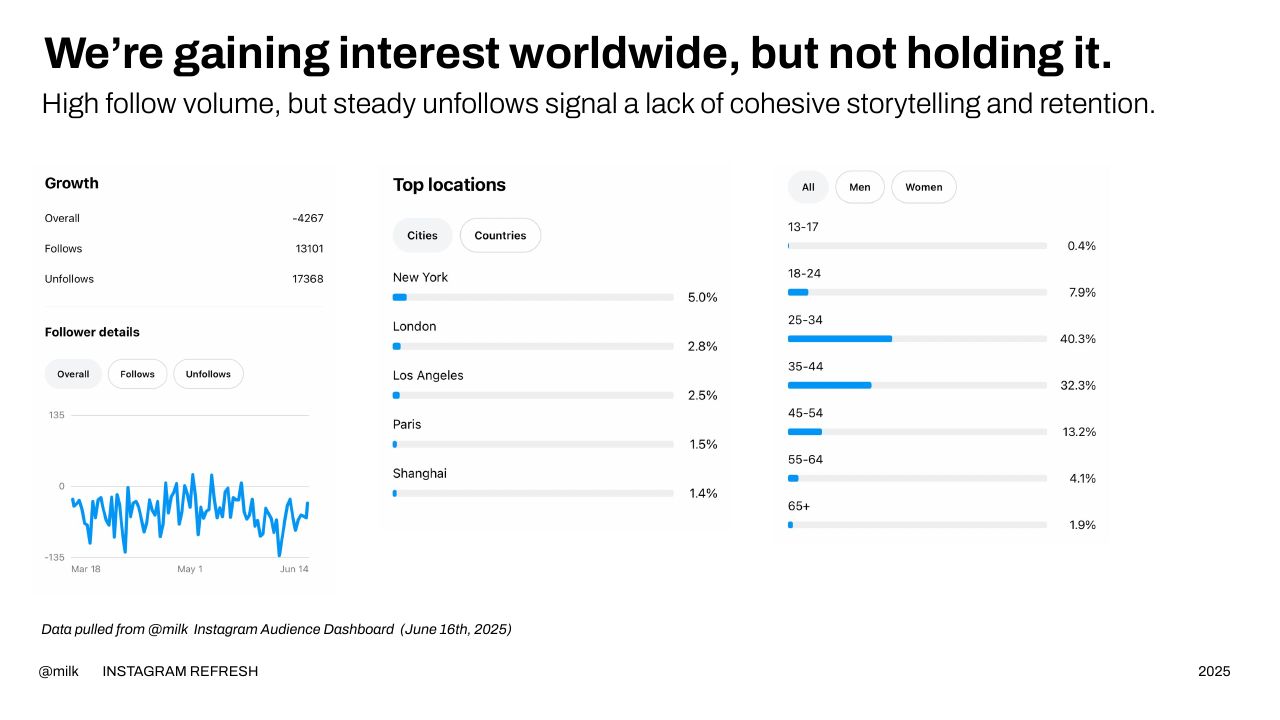Viewport: 1280px width, 720px height.
Task: Select the All gender filter
Action: click(x=808, y=187)
